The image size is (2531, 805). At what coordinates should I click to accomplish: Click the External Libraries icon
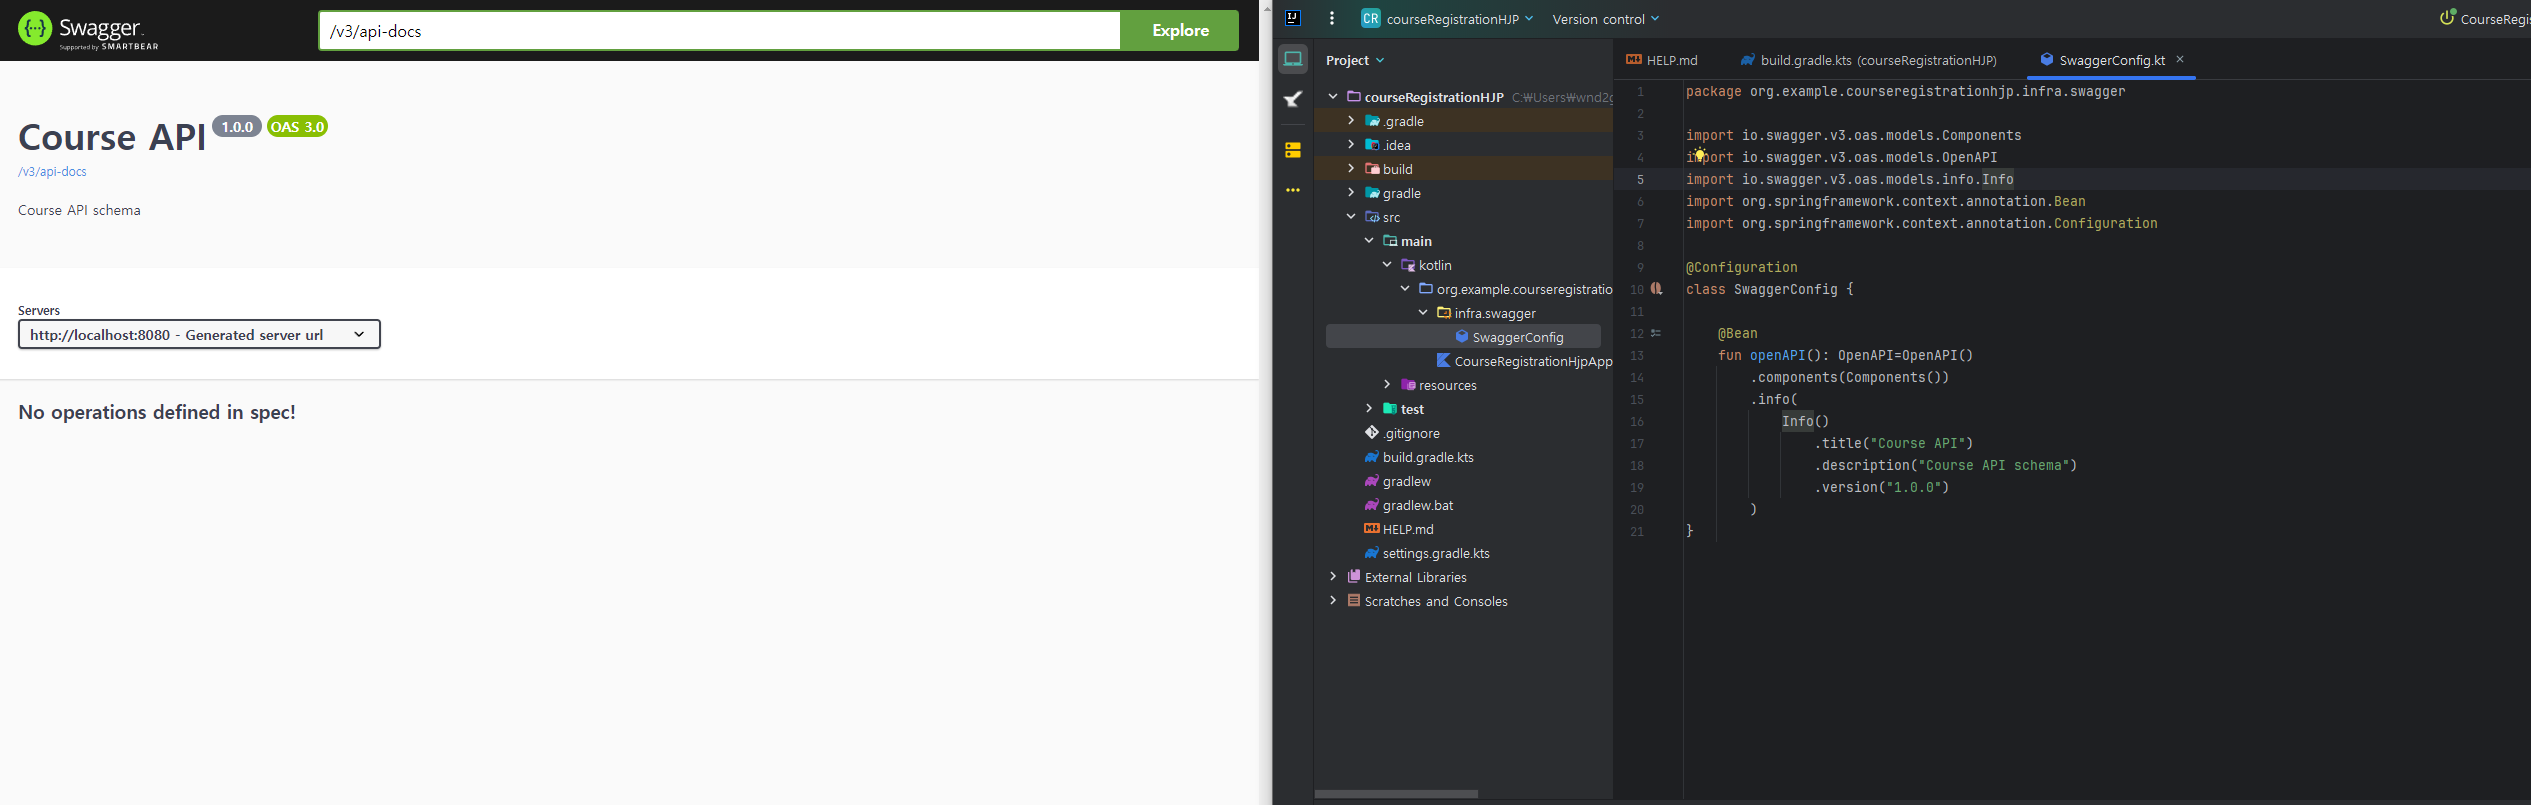(1354, 577)
